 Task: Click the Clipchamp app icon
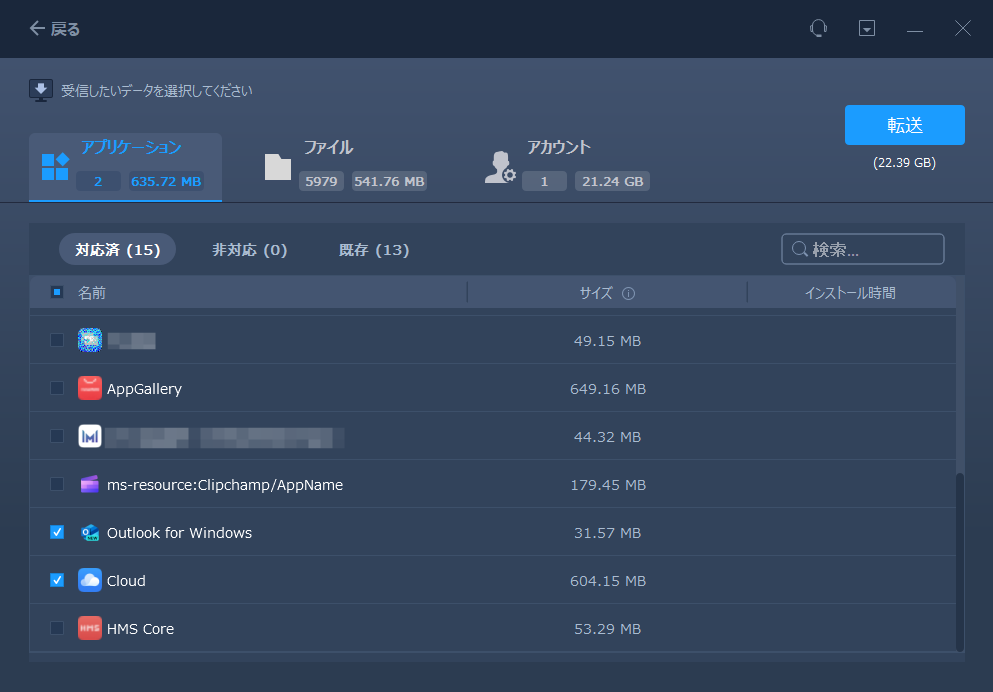[90, 485]
